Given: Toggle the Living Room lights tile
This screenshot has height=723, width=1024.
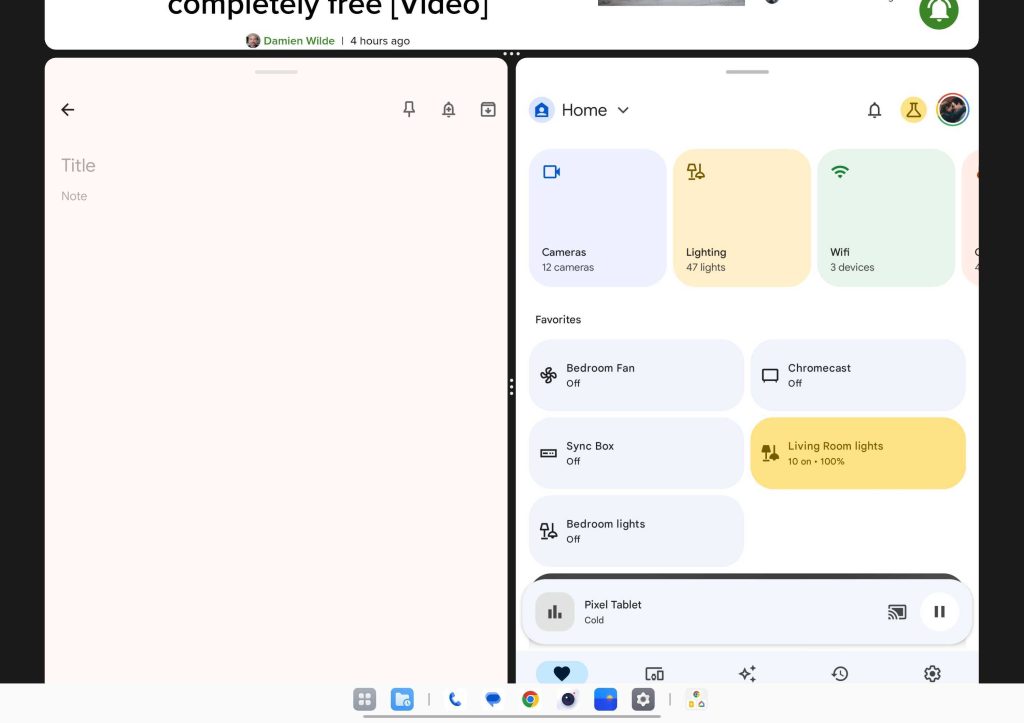Looking at the screenshot, I should [857, 453].
